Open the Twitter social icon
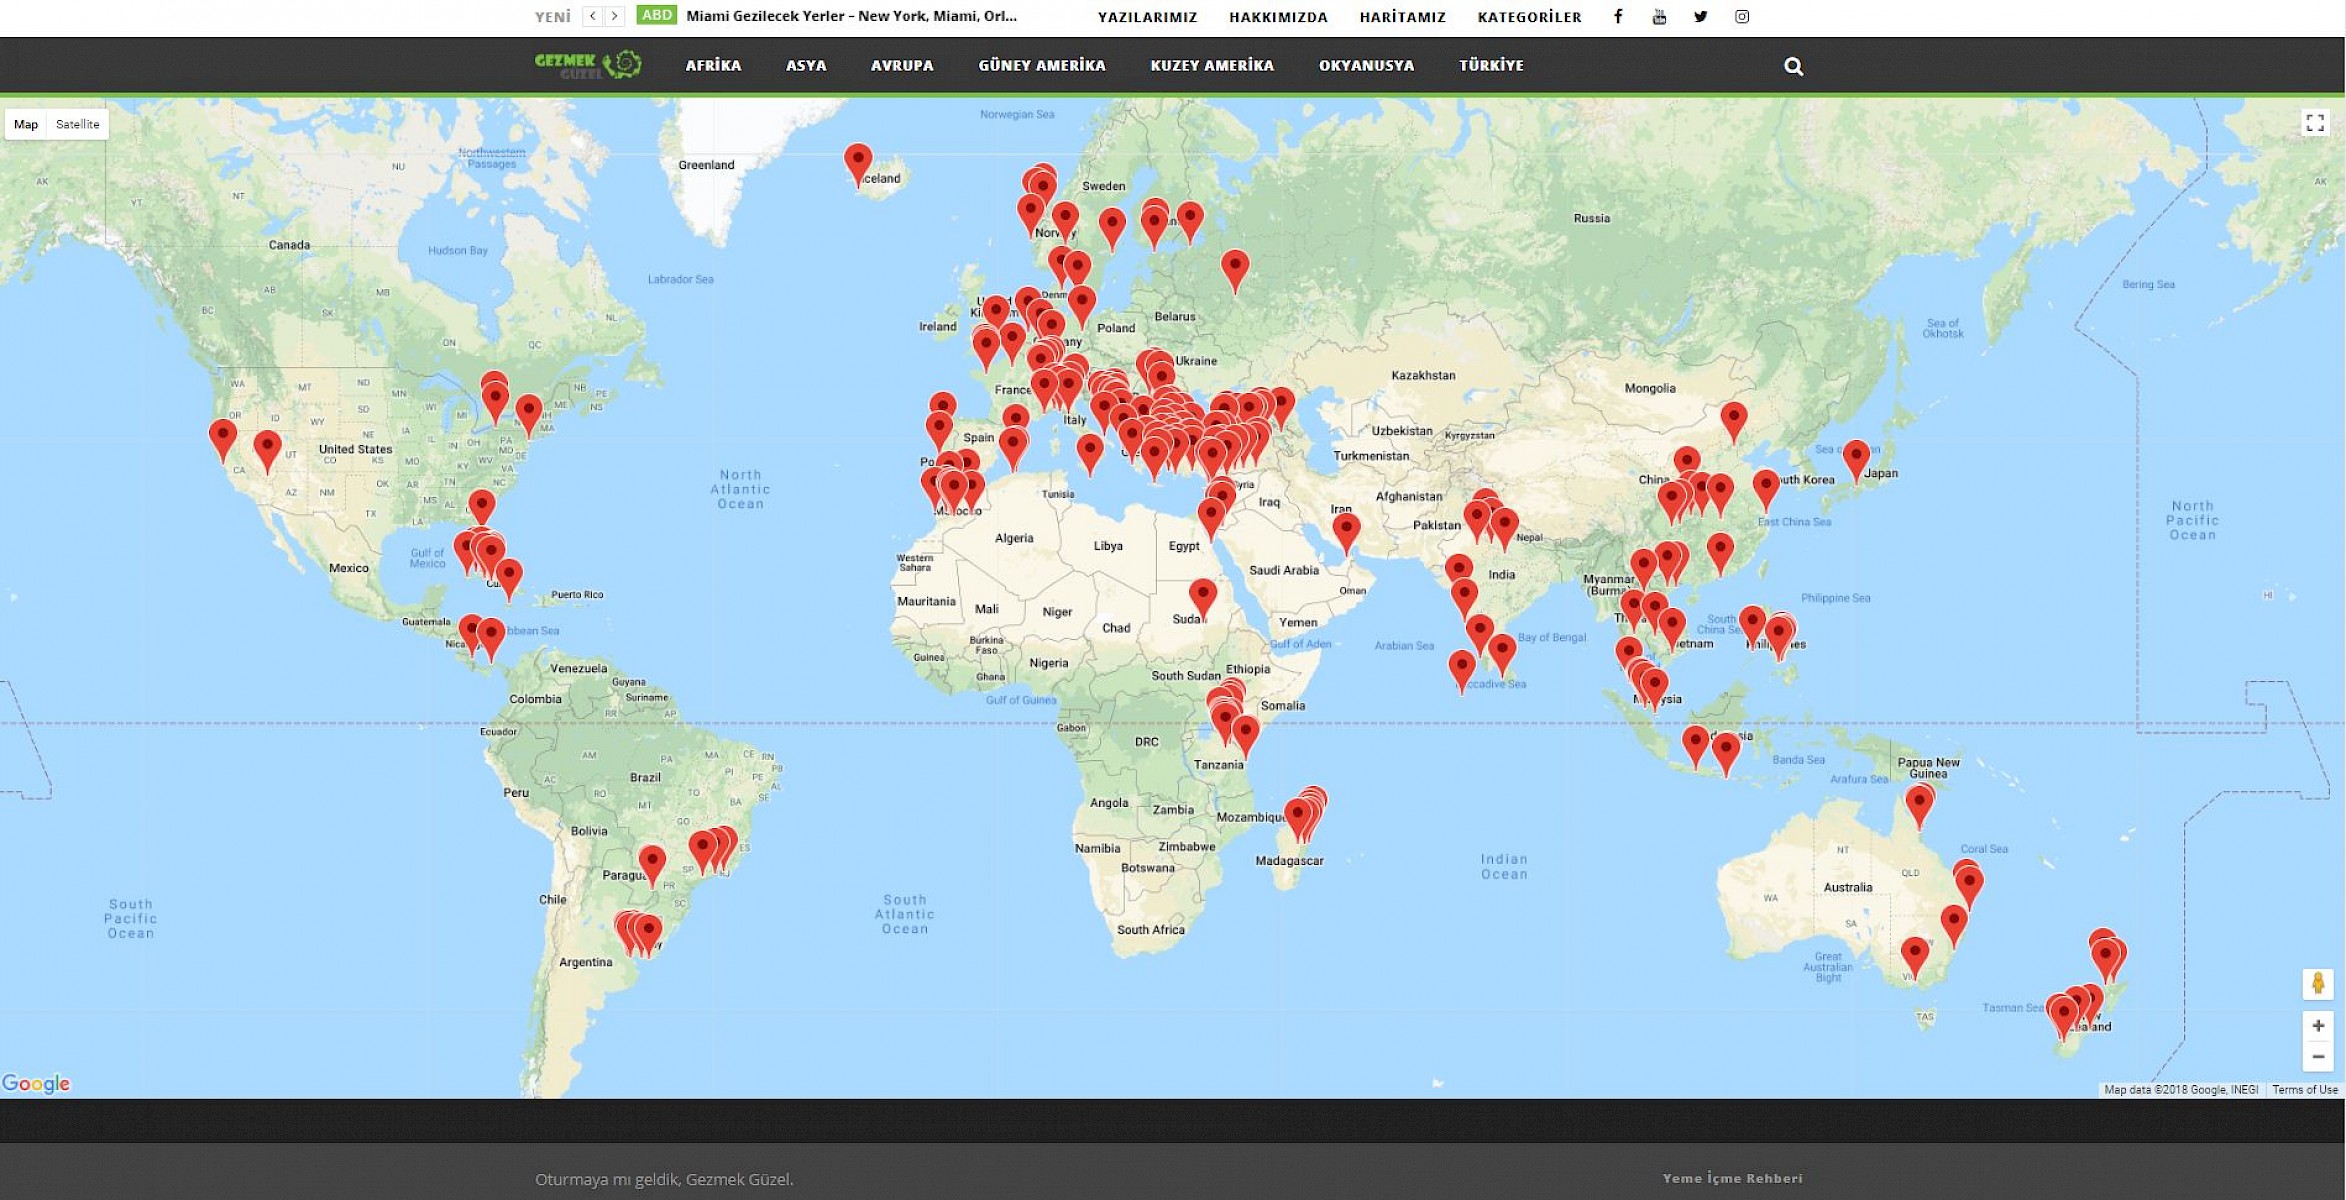The width and height of the screenshot is (2346, 1200). click(1700, 16)
